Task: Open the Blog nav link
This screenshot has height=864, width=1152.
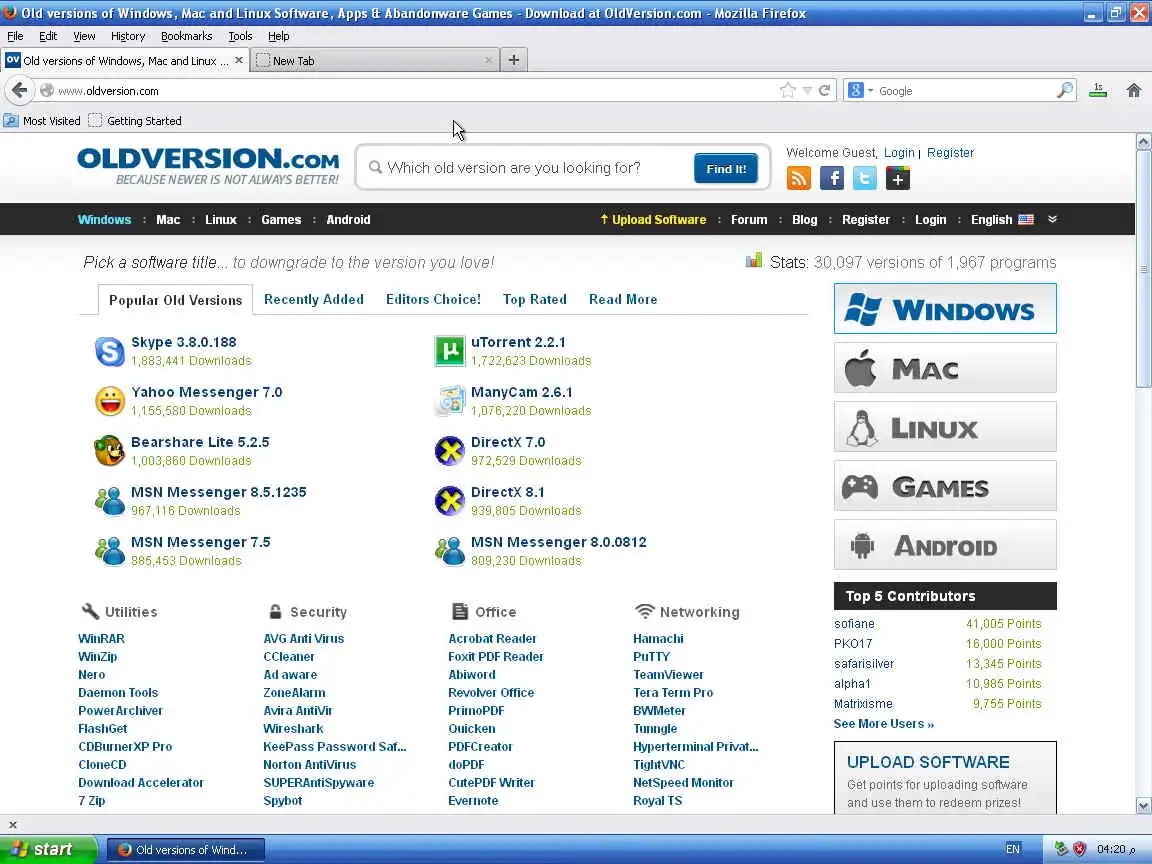Action: click(804, 220)
